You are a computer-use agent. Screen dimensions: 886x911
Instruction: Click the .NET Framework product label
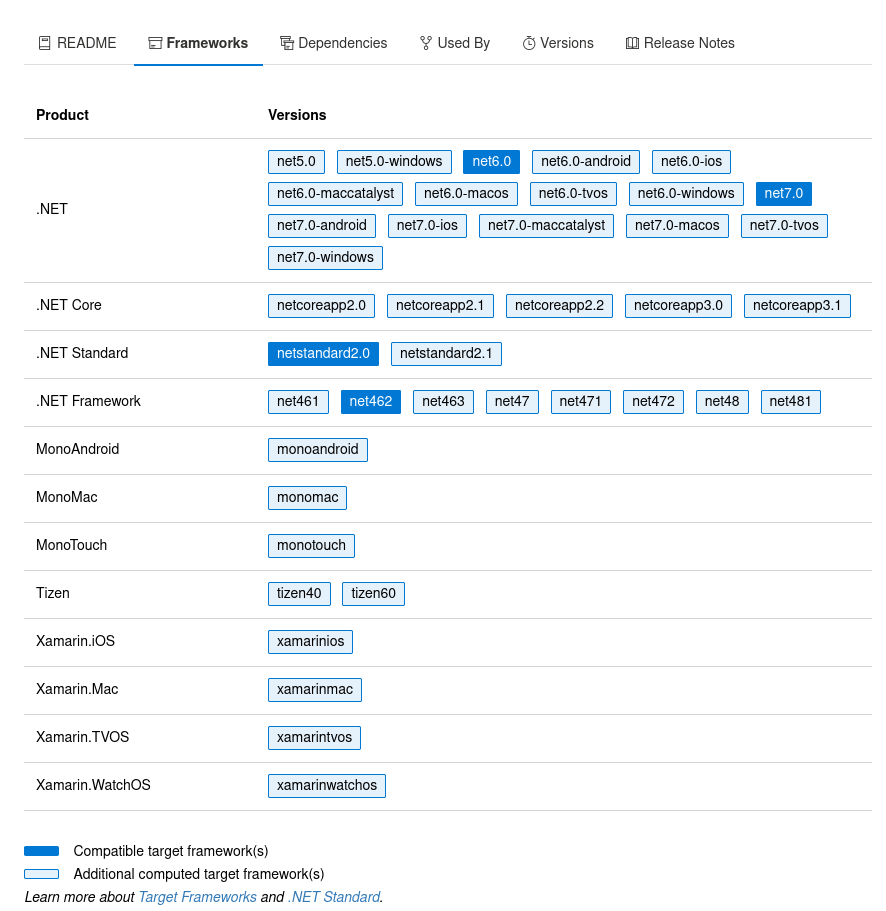click(x=88, y=401)
